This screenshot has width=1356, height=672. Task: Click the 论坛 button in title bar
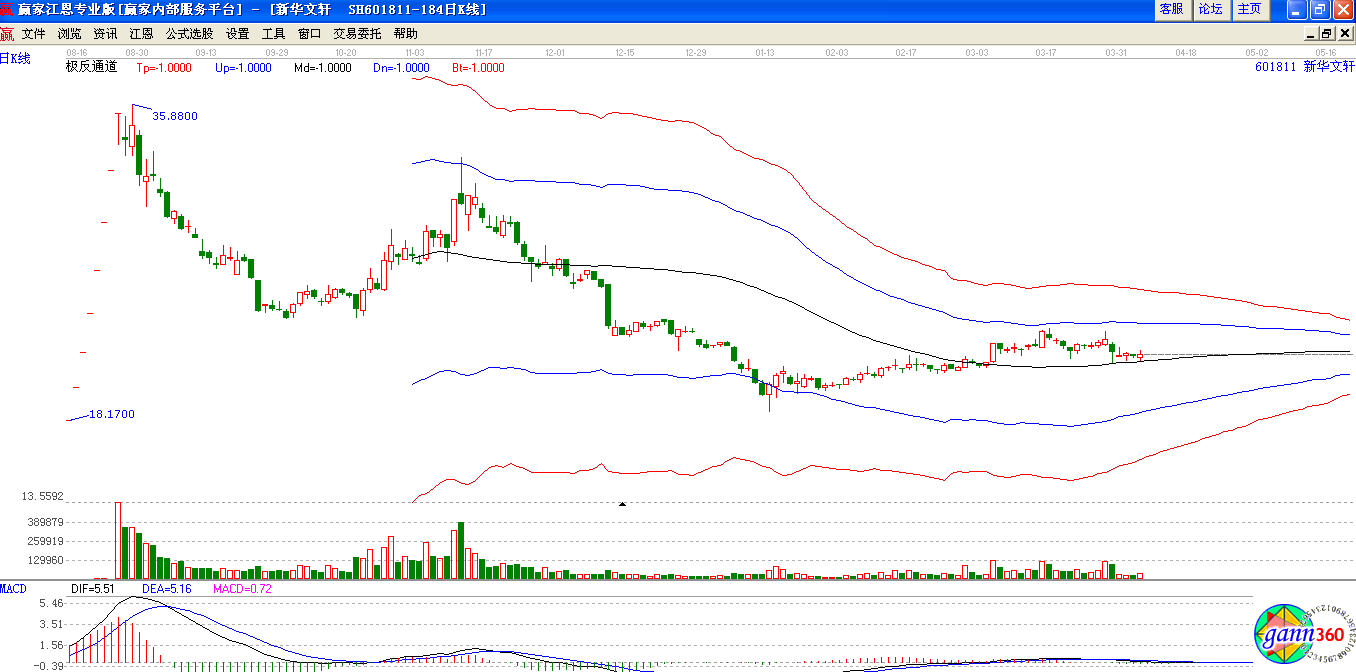[x=1210, y=9]
